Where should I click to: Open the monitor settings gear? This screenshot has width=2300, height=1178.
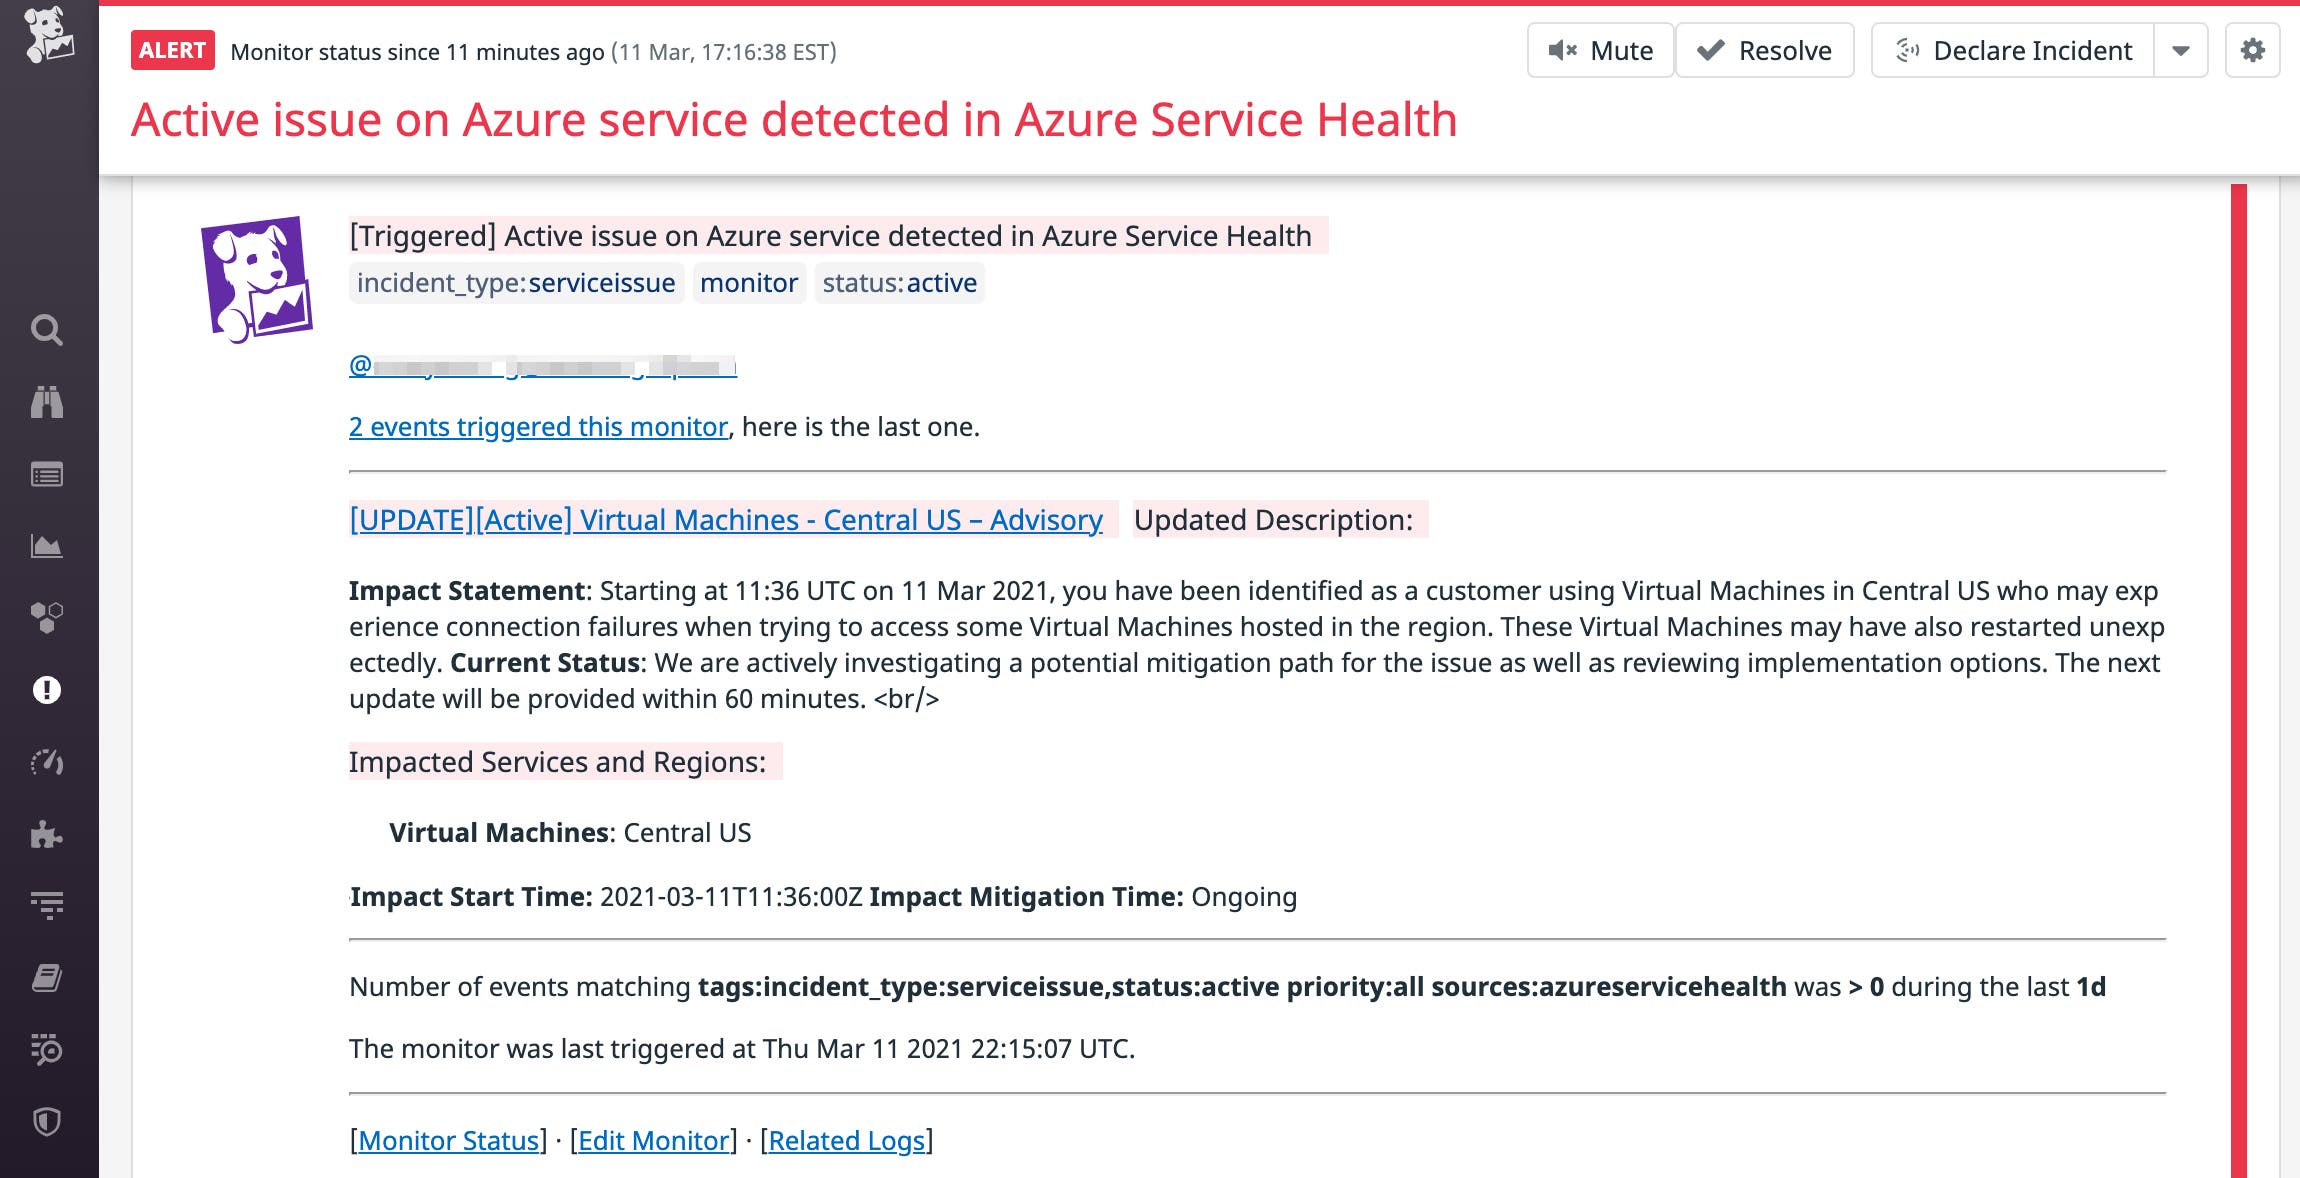[x=2253, y=49]
